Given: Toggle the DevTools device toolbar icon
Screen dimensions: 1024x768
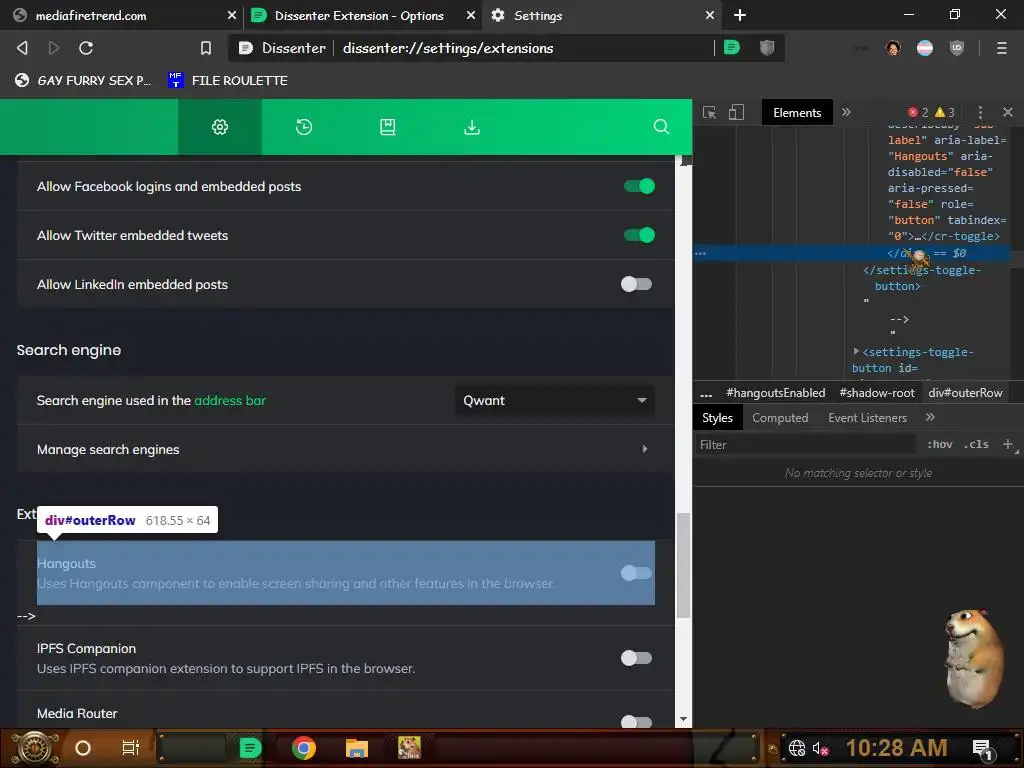Looking at the screenshot, I should (x=736, y=112).
